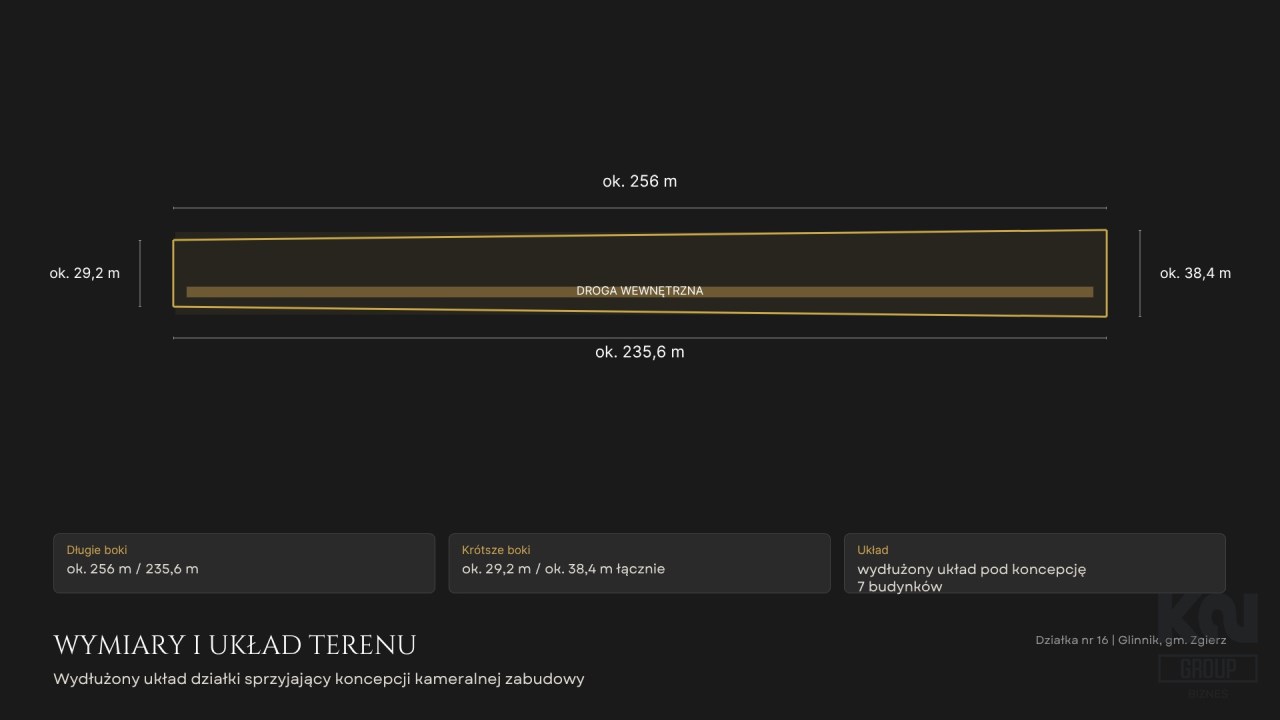Click the K&J GROUP logo watermark
This screenshot has width=1280, height=720.
point(1208,646)
